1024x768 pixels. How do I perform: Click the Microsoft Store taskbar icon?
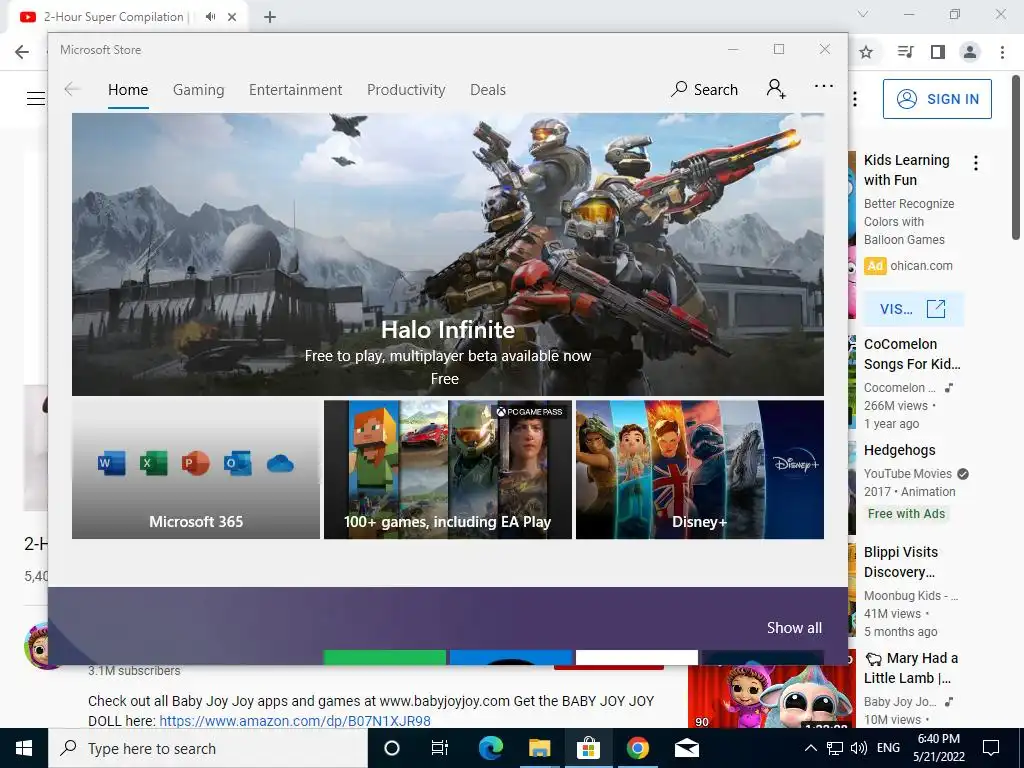click(588, 748)
